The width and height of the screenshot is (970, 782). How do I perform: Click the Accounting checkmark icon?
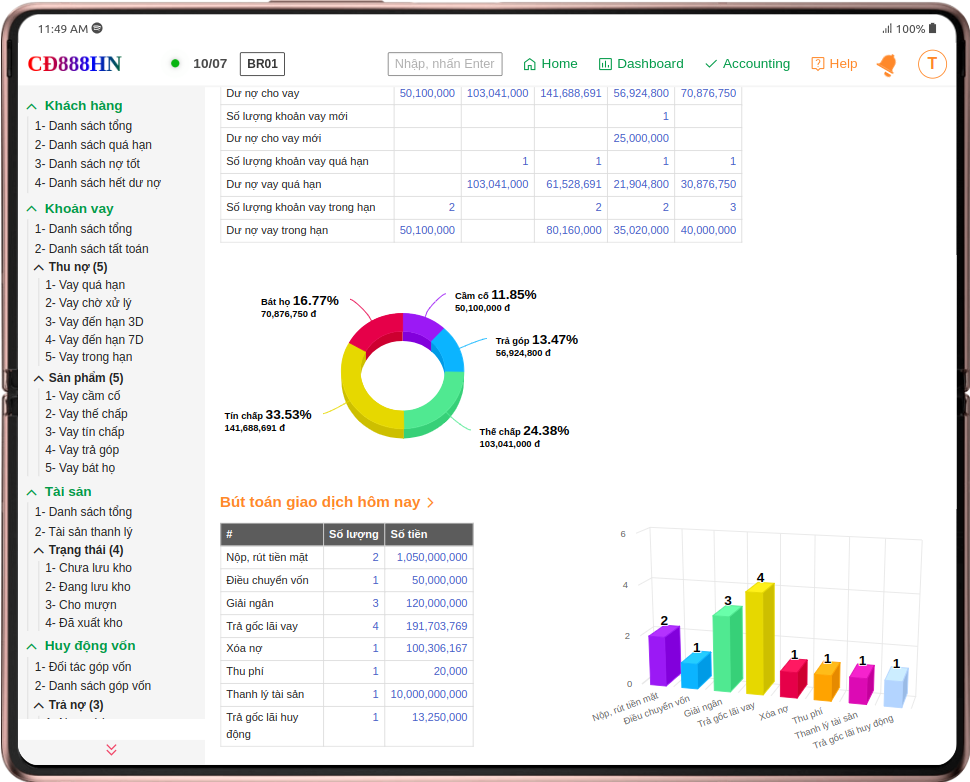[711, 64]
